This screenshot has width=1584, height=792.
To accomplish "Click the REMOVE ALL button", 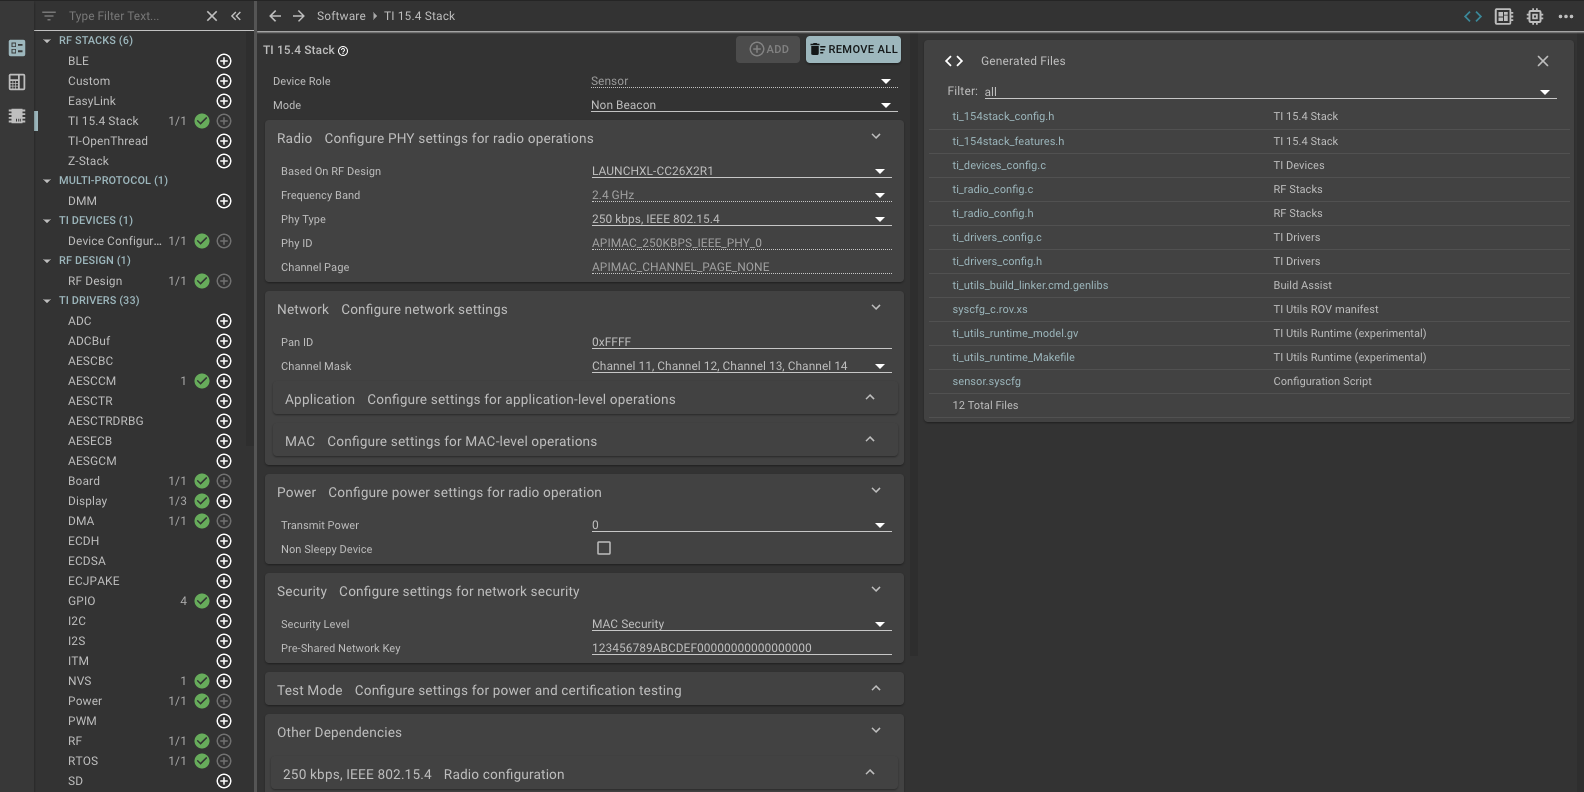I will click(853, 49).
